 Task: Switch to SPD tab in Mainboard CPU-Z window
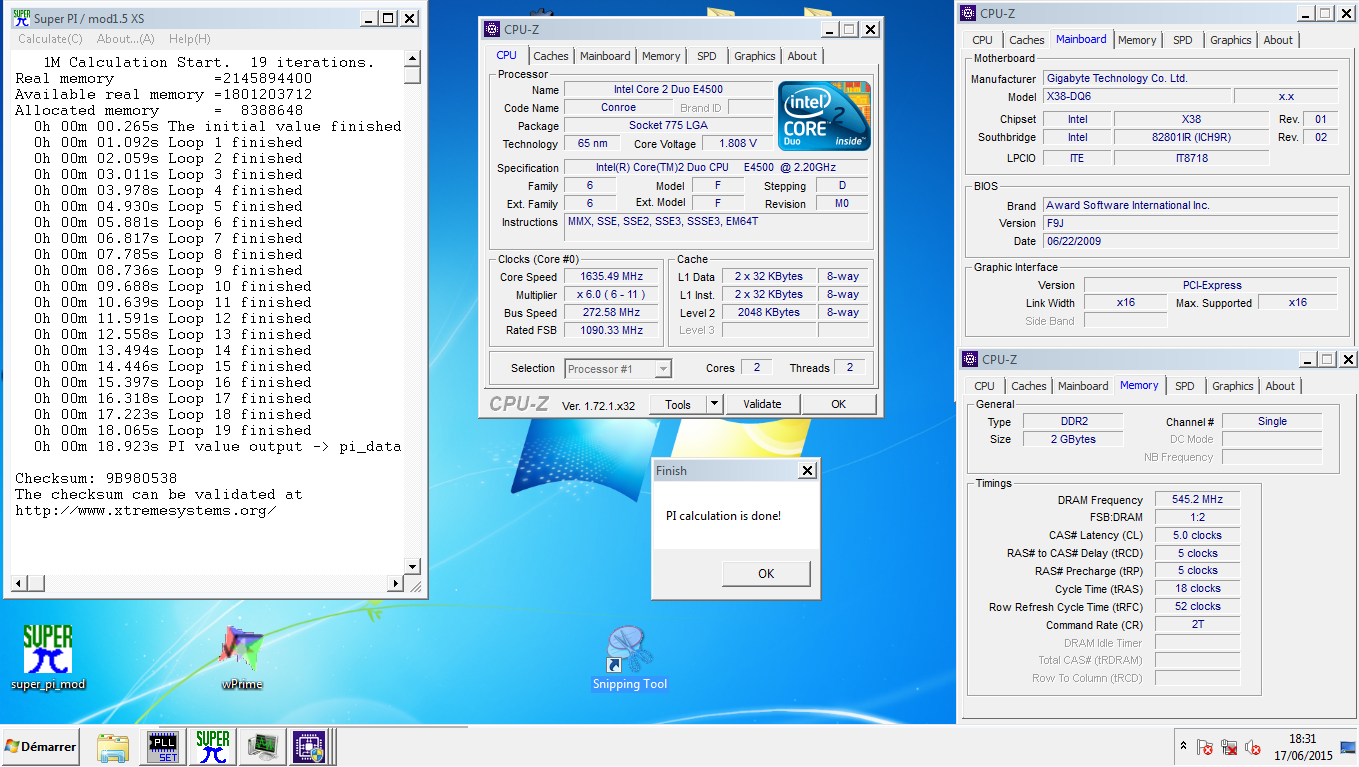(x=1182, y=40)
